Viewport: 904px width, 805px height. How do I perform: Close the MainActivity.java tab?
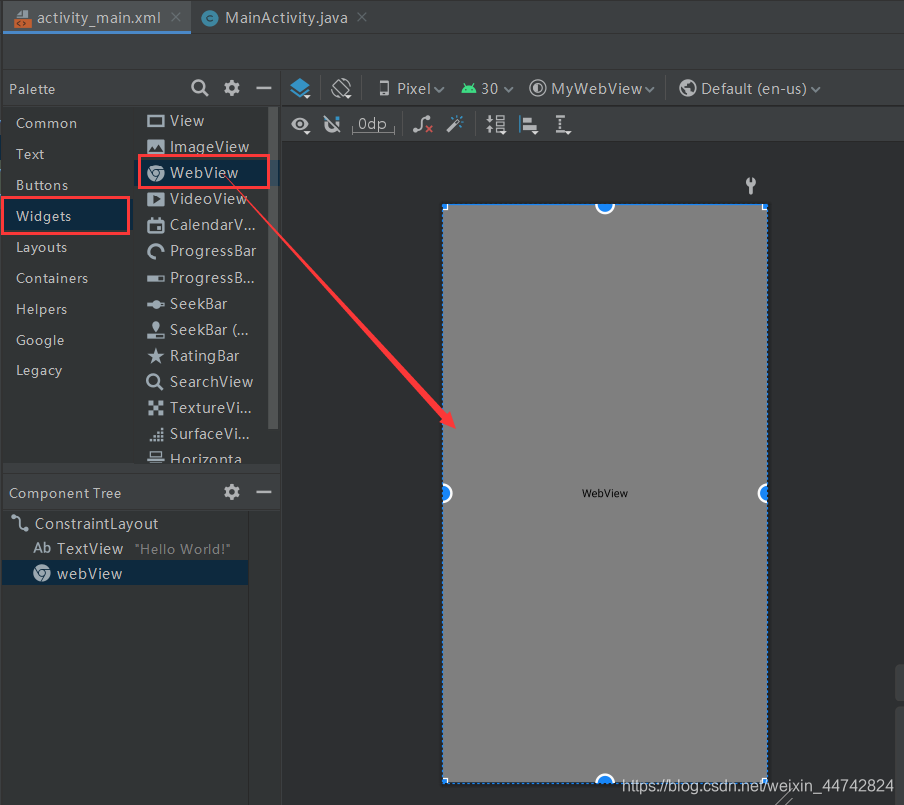(362, 17)
